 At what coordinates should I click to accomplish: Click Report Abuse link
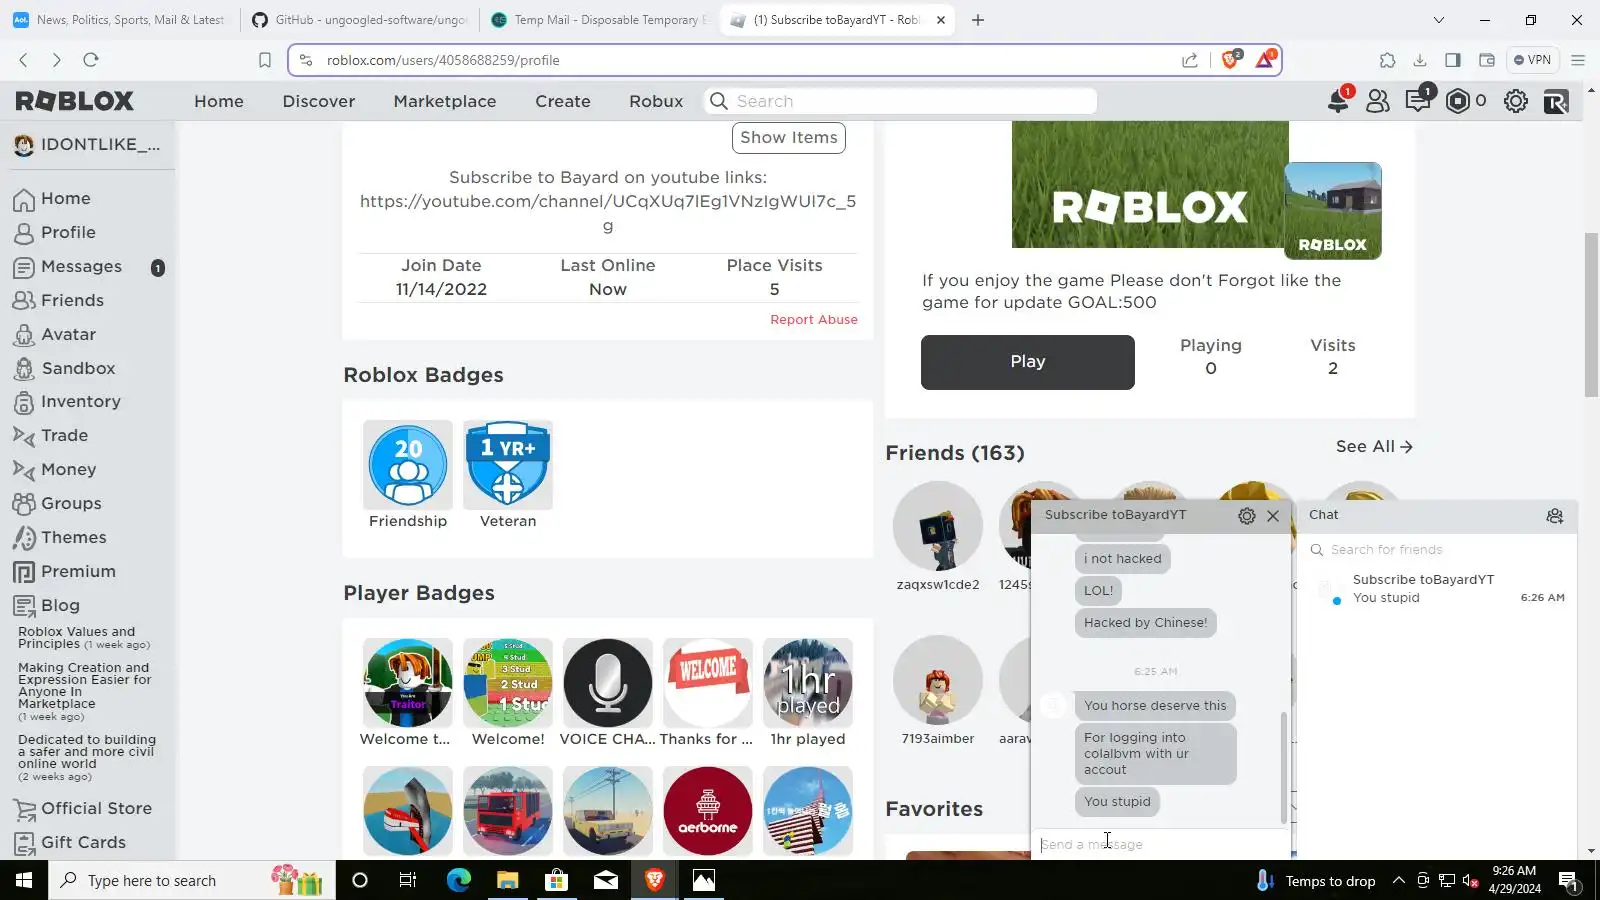(814, 320)
